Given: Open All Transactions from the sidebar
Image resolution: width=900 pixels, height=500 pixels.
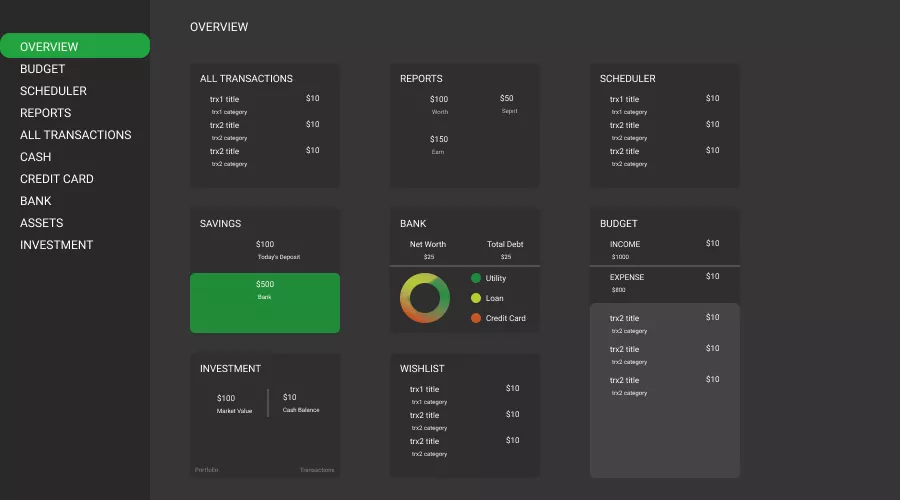Looking at the screenshot, I should (x=75, y=135).
